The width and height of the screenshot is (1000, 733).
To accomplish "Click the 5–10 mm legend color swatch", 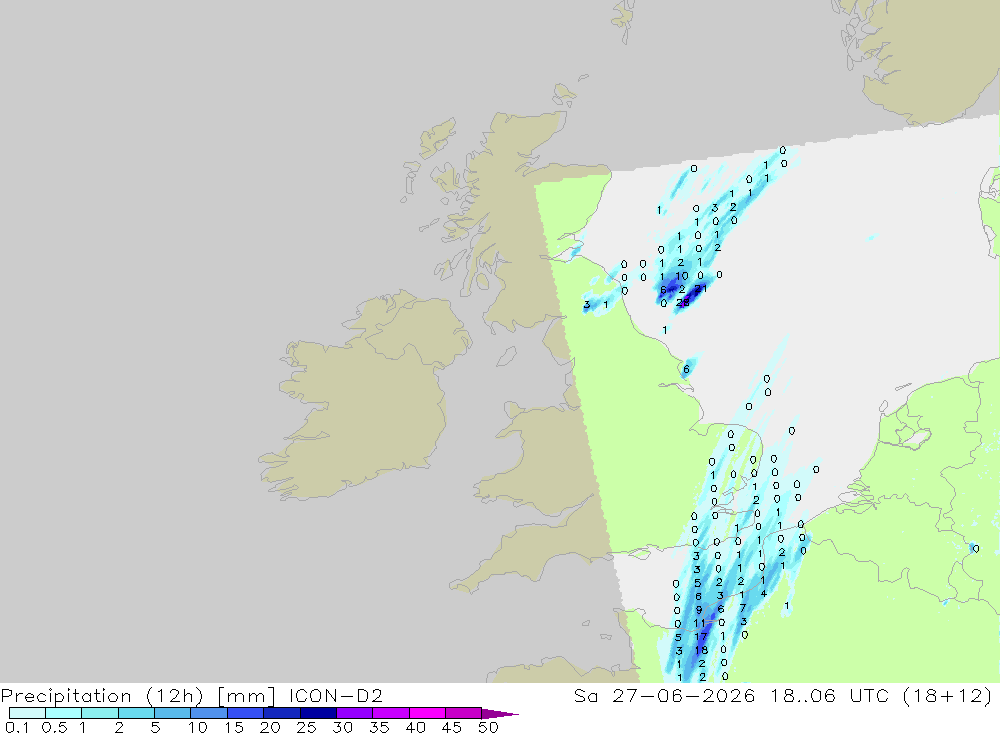I will (172, 713).
